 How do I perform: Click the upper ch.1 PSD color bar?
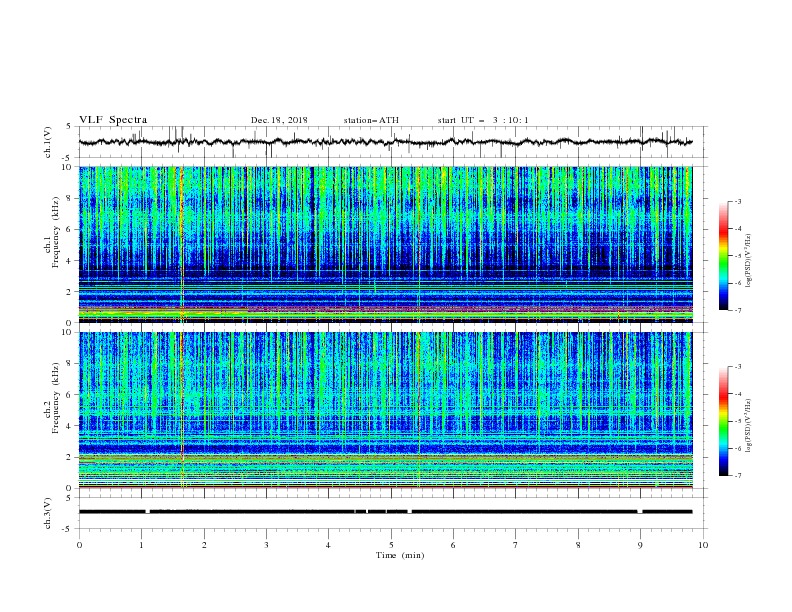724,256
